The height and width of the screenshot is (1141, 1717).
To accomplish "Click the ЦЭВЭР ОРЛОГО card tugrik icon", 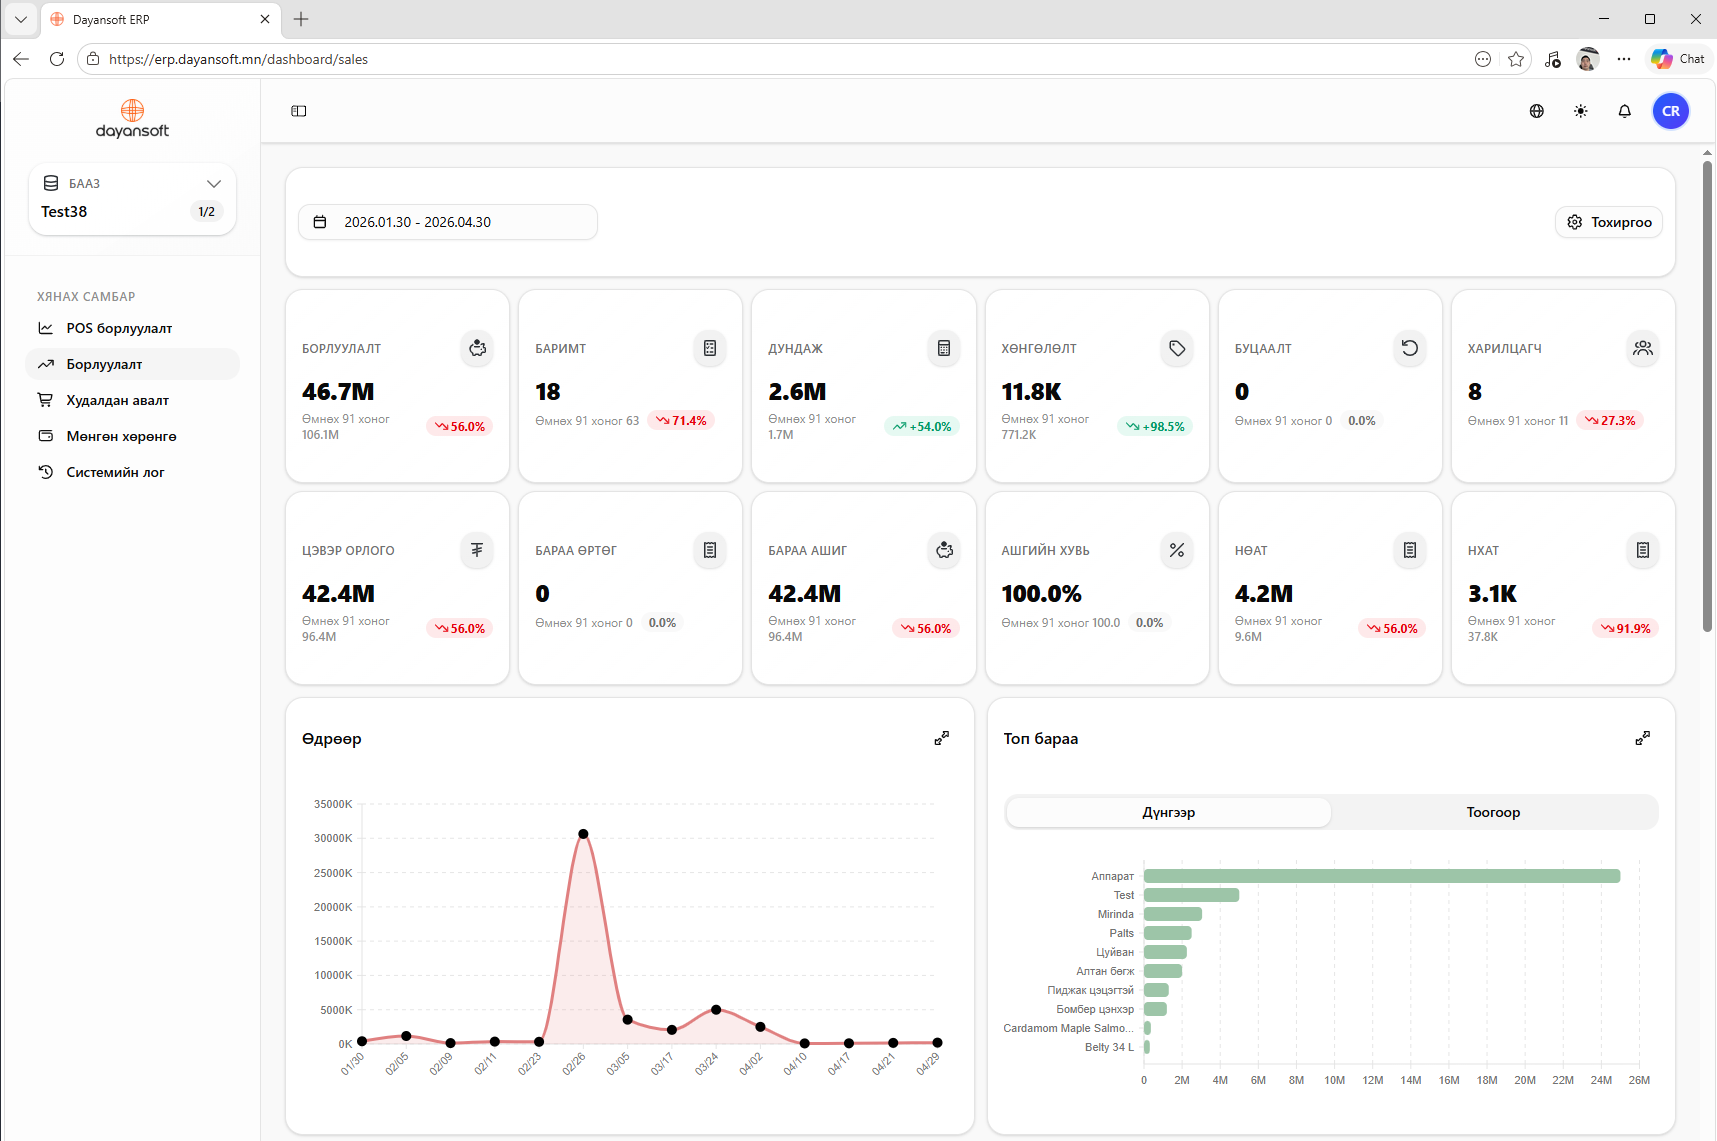I will 477,550.
